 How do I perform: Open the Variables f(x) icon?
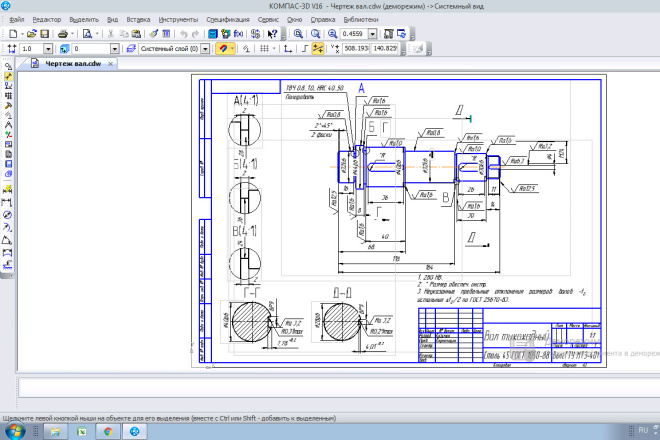(238, 34)
